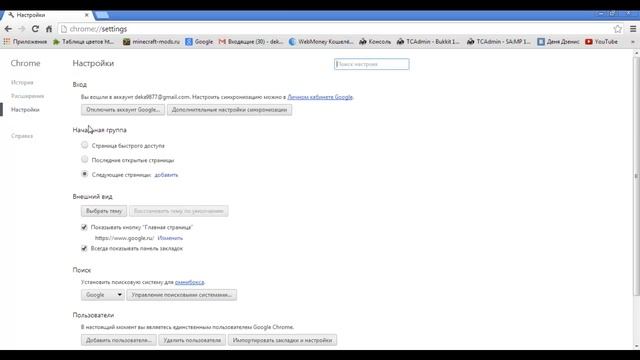Click Удалить пользователя button
Image resolution: width=640 pixels, height=360 pixels.
click(x=192, y=340)
